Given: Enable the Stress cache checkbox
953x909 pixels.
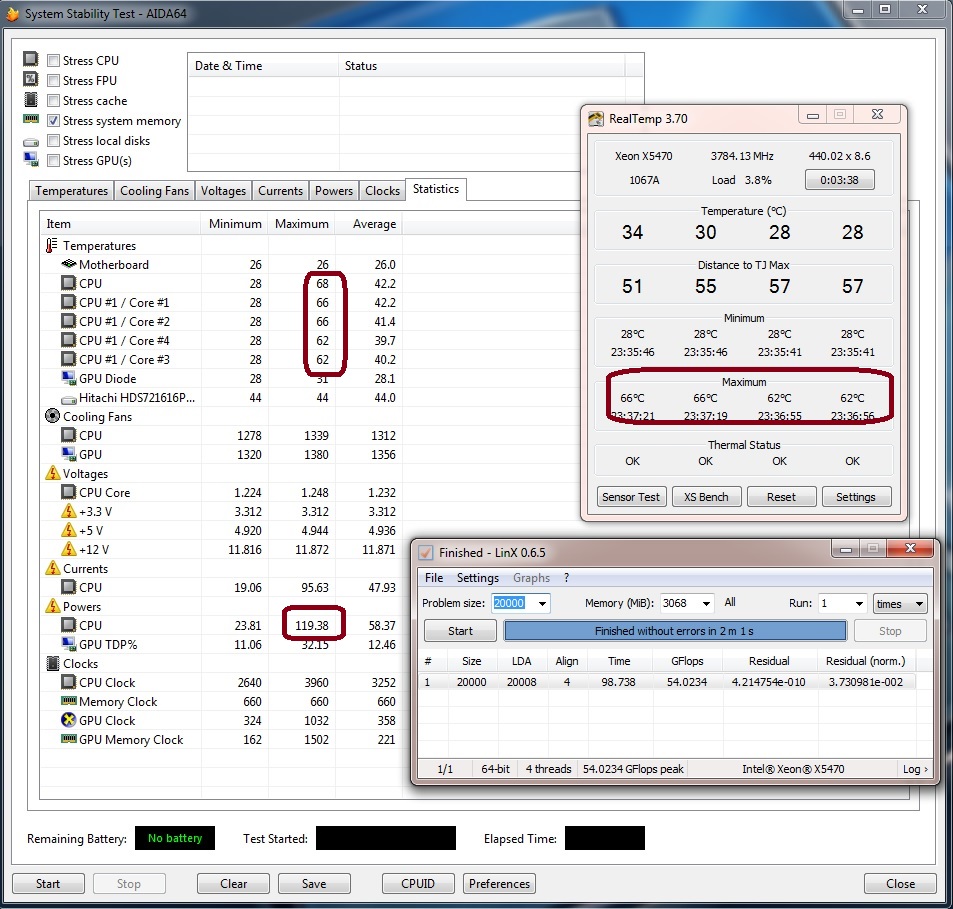Looking at the screenshot, I should 53,100.
